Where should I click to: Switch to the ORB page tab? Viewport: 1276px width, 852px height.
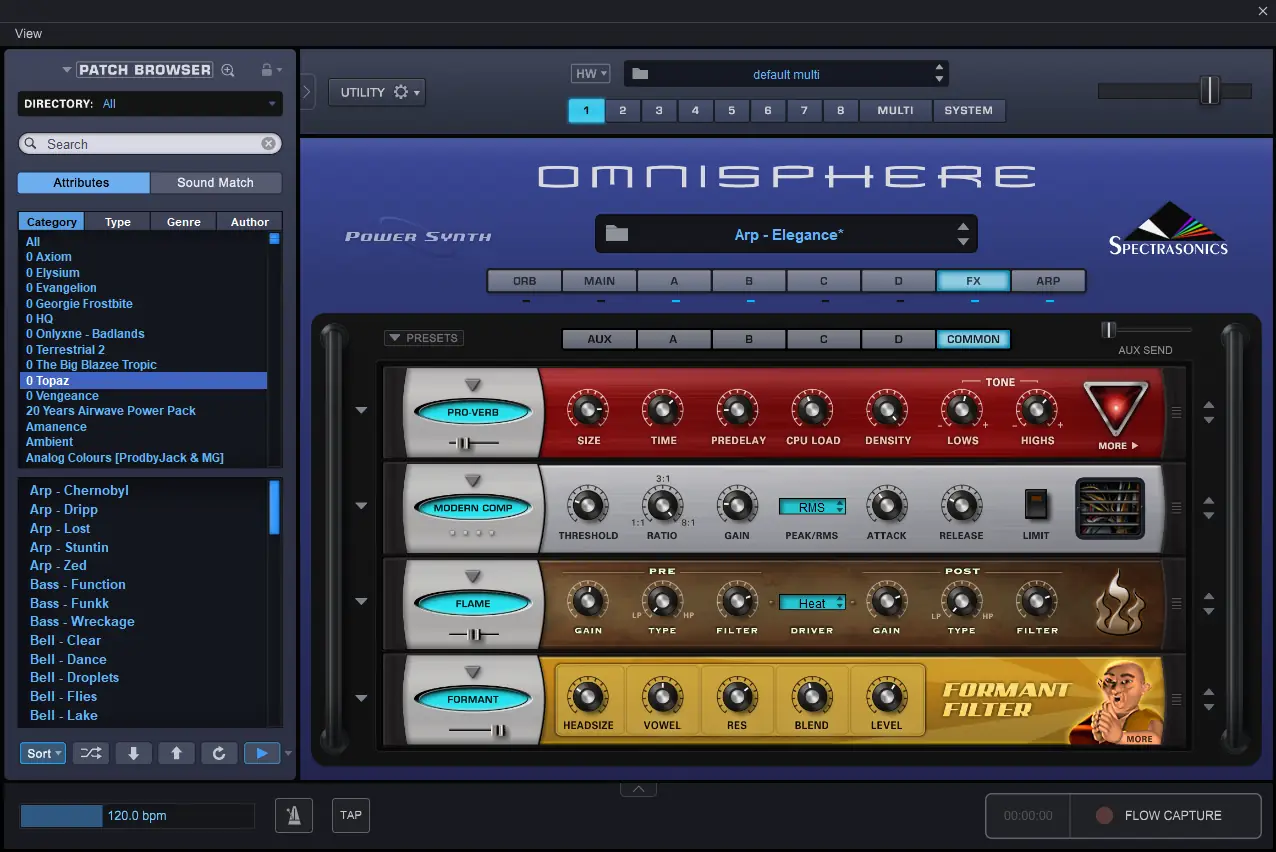tap(524, 281)
